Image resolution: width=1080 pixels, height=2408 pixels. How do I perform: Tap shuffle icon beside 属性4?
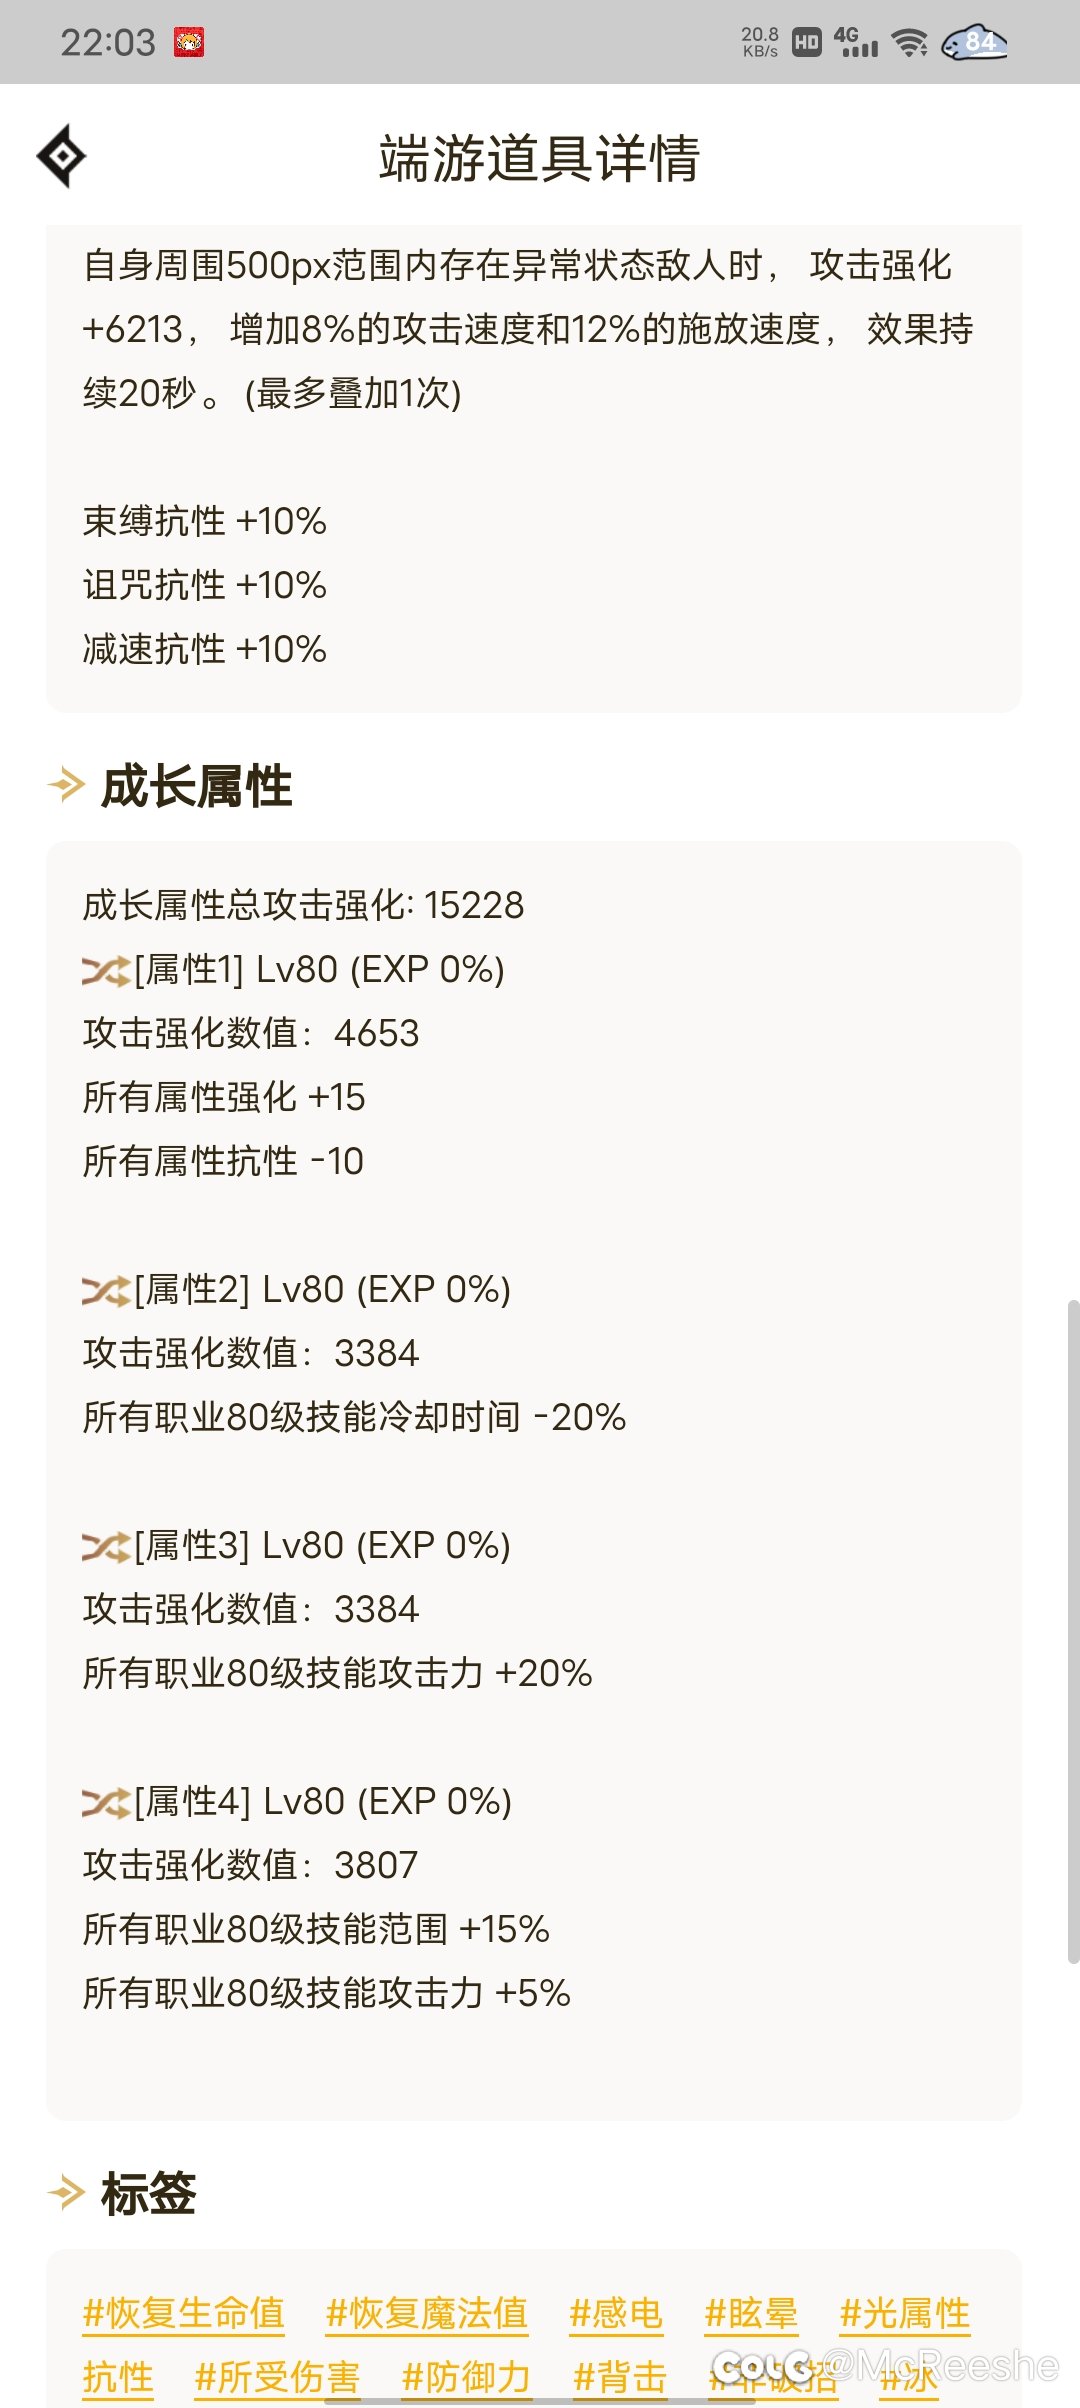click(106, 1802)
